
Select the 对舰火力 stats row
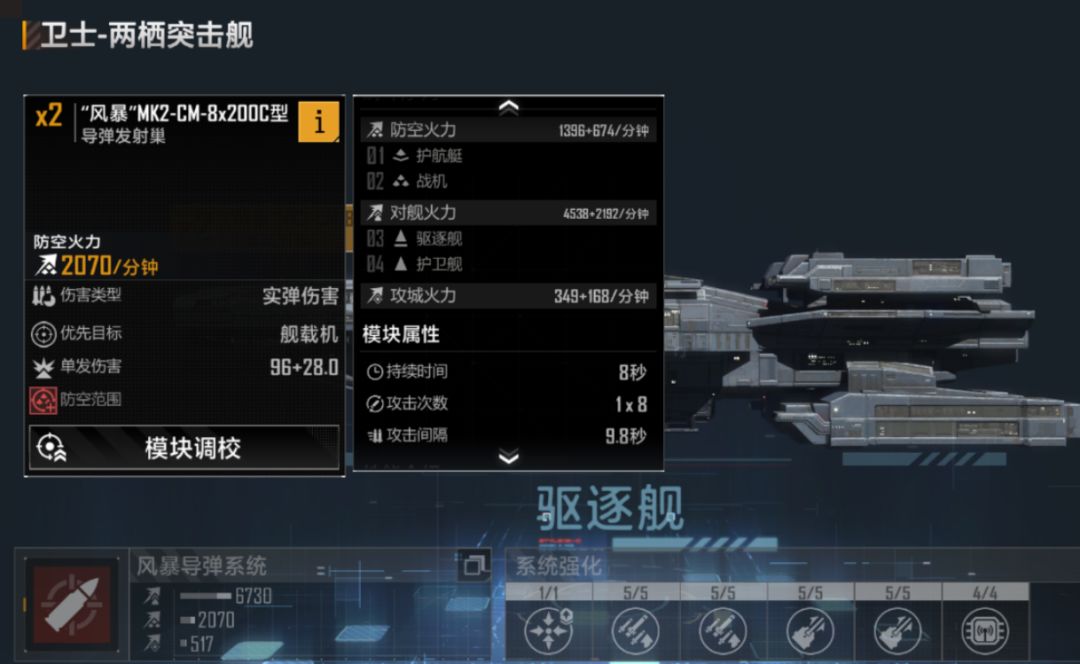pyautogui.click(x=508, y=213)
